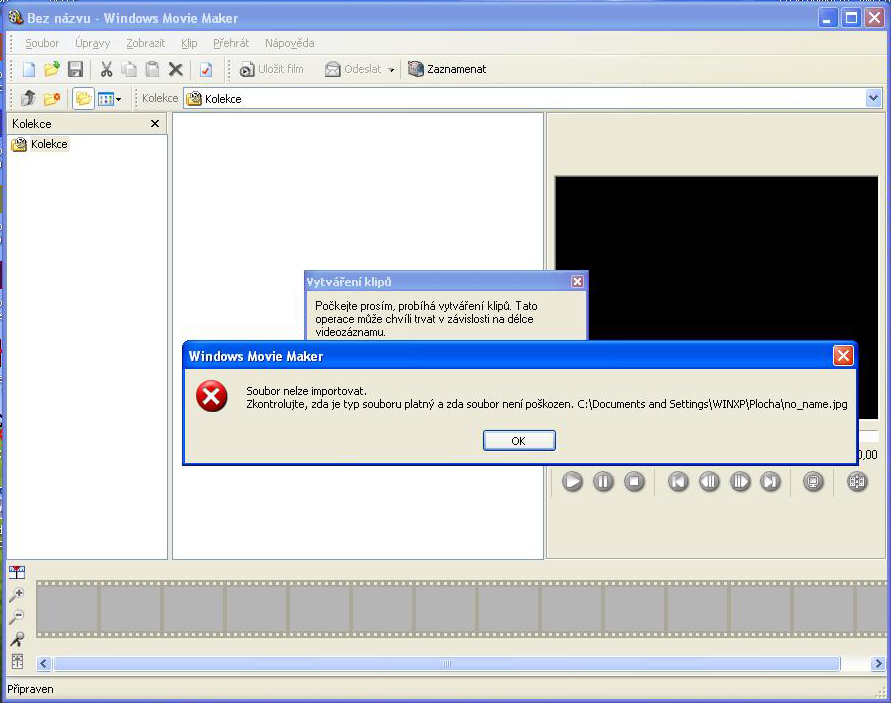Open the Úpravy menu
Viewport: 891px width, 703px height.
coord(93,43)
